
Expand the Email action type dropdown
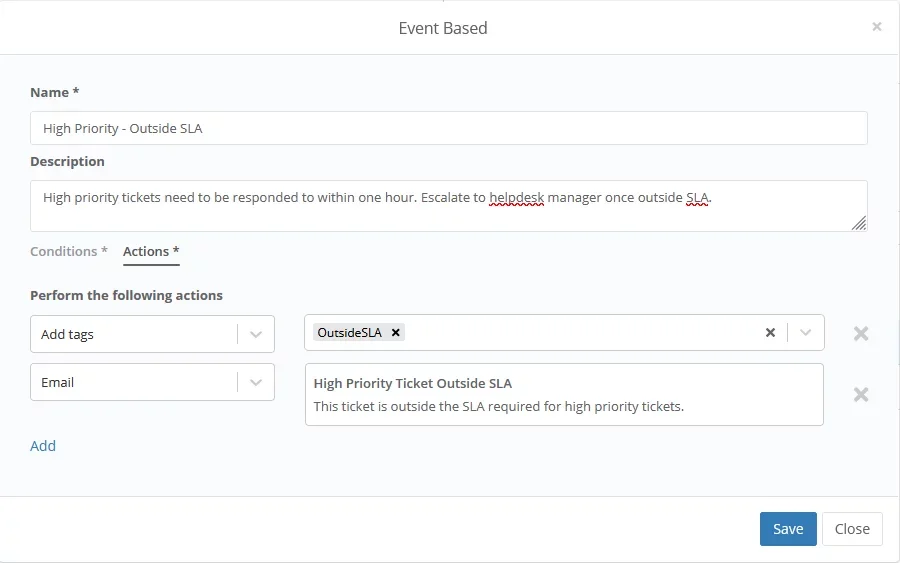(256, 382)
